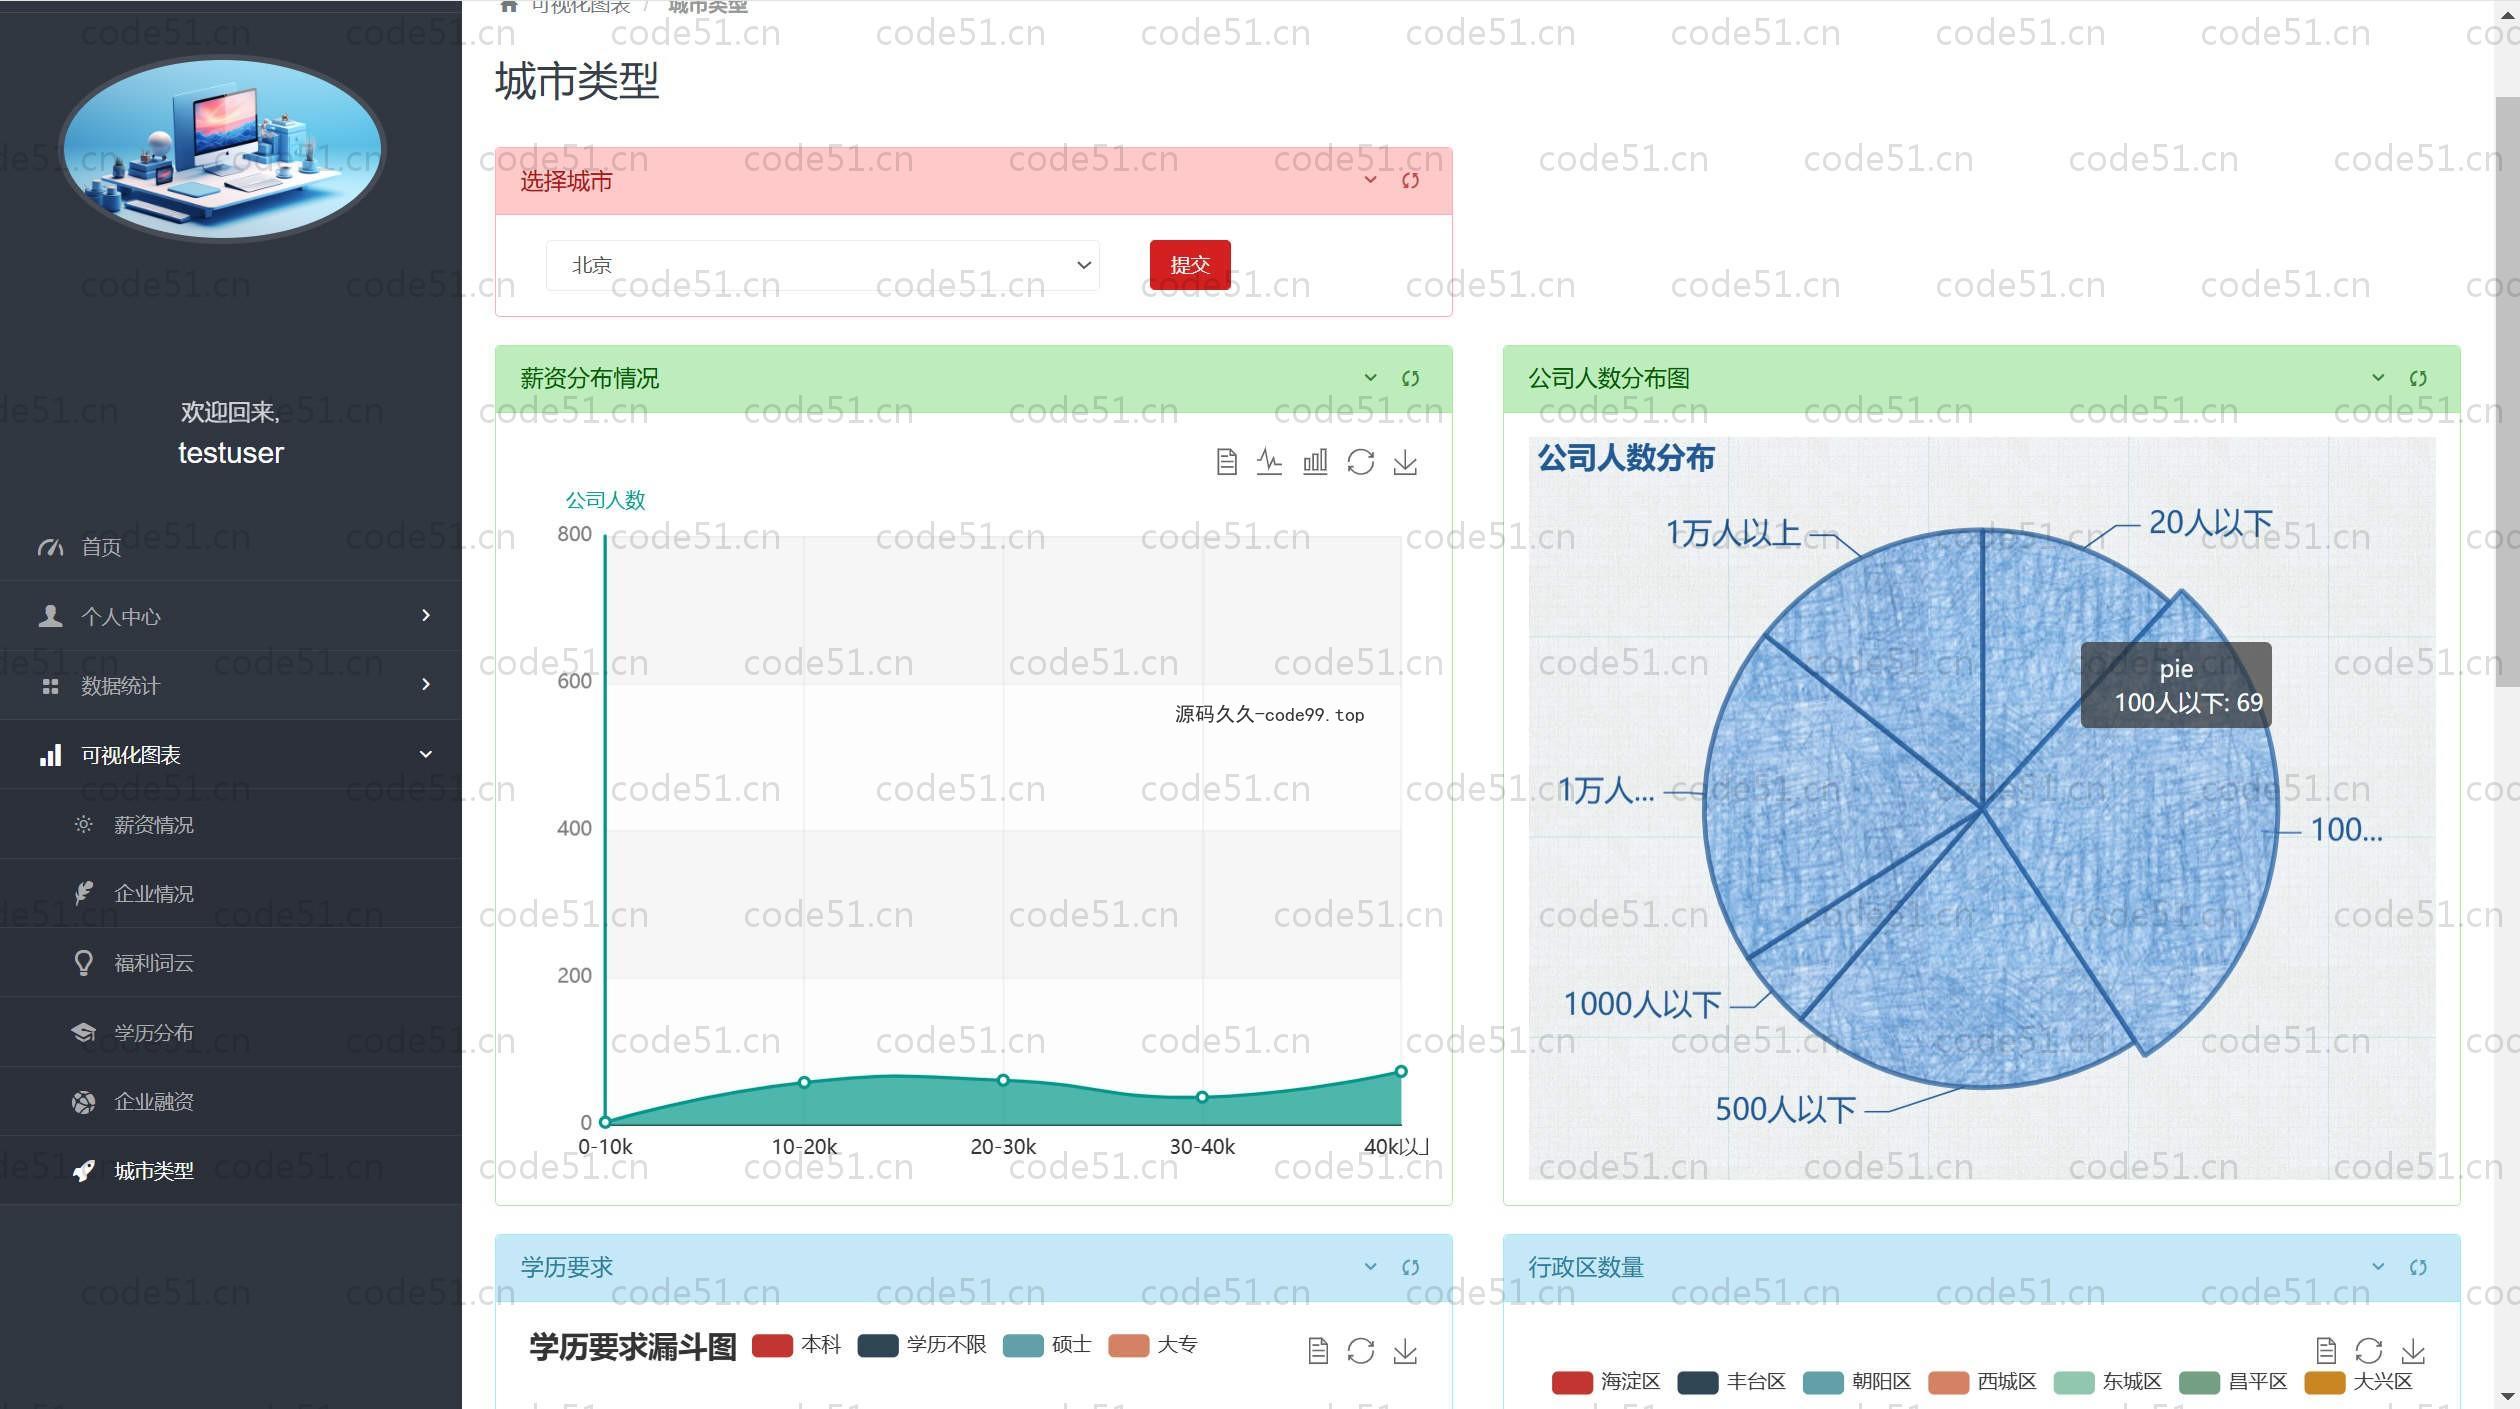
Task: Open 福利词云 in sidebar
Action: (x=231, y=963)
